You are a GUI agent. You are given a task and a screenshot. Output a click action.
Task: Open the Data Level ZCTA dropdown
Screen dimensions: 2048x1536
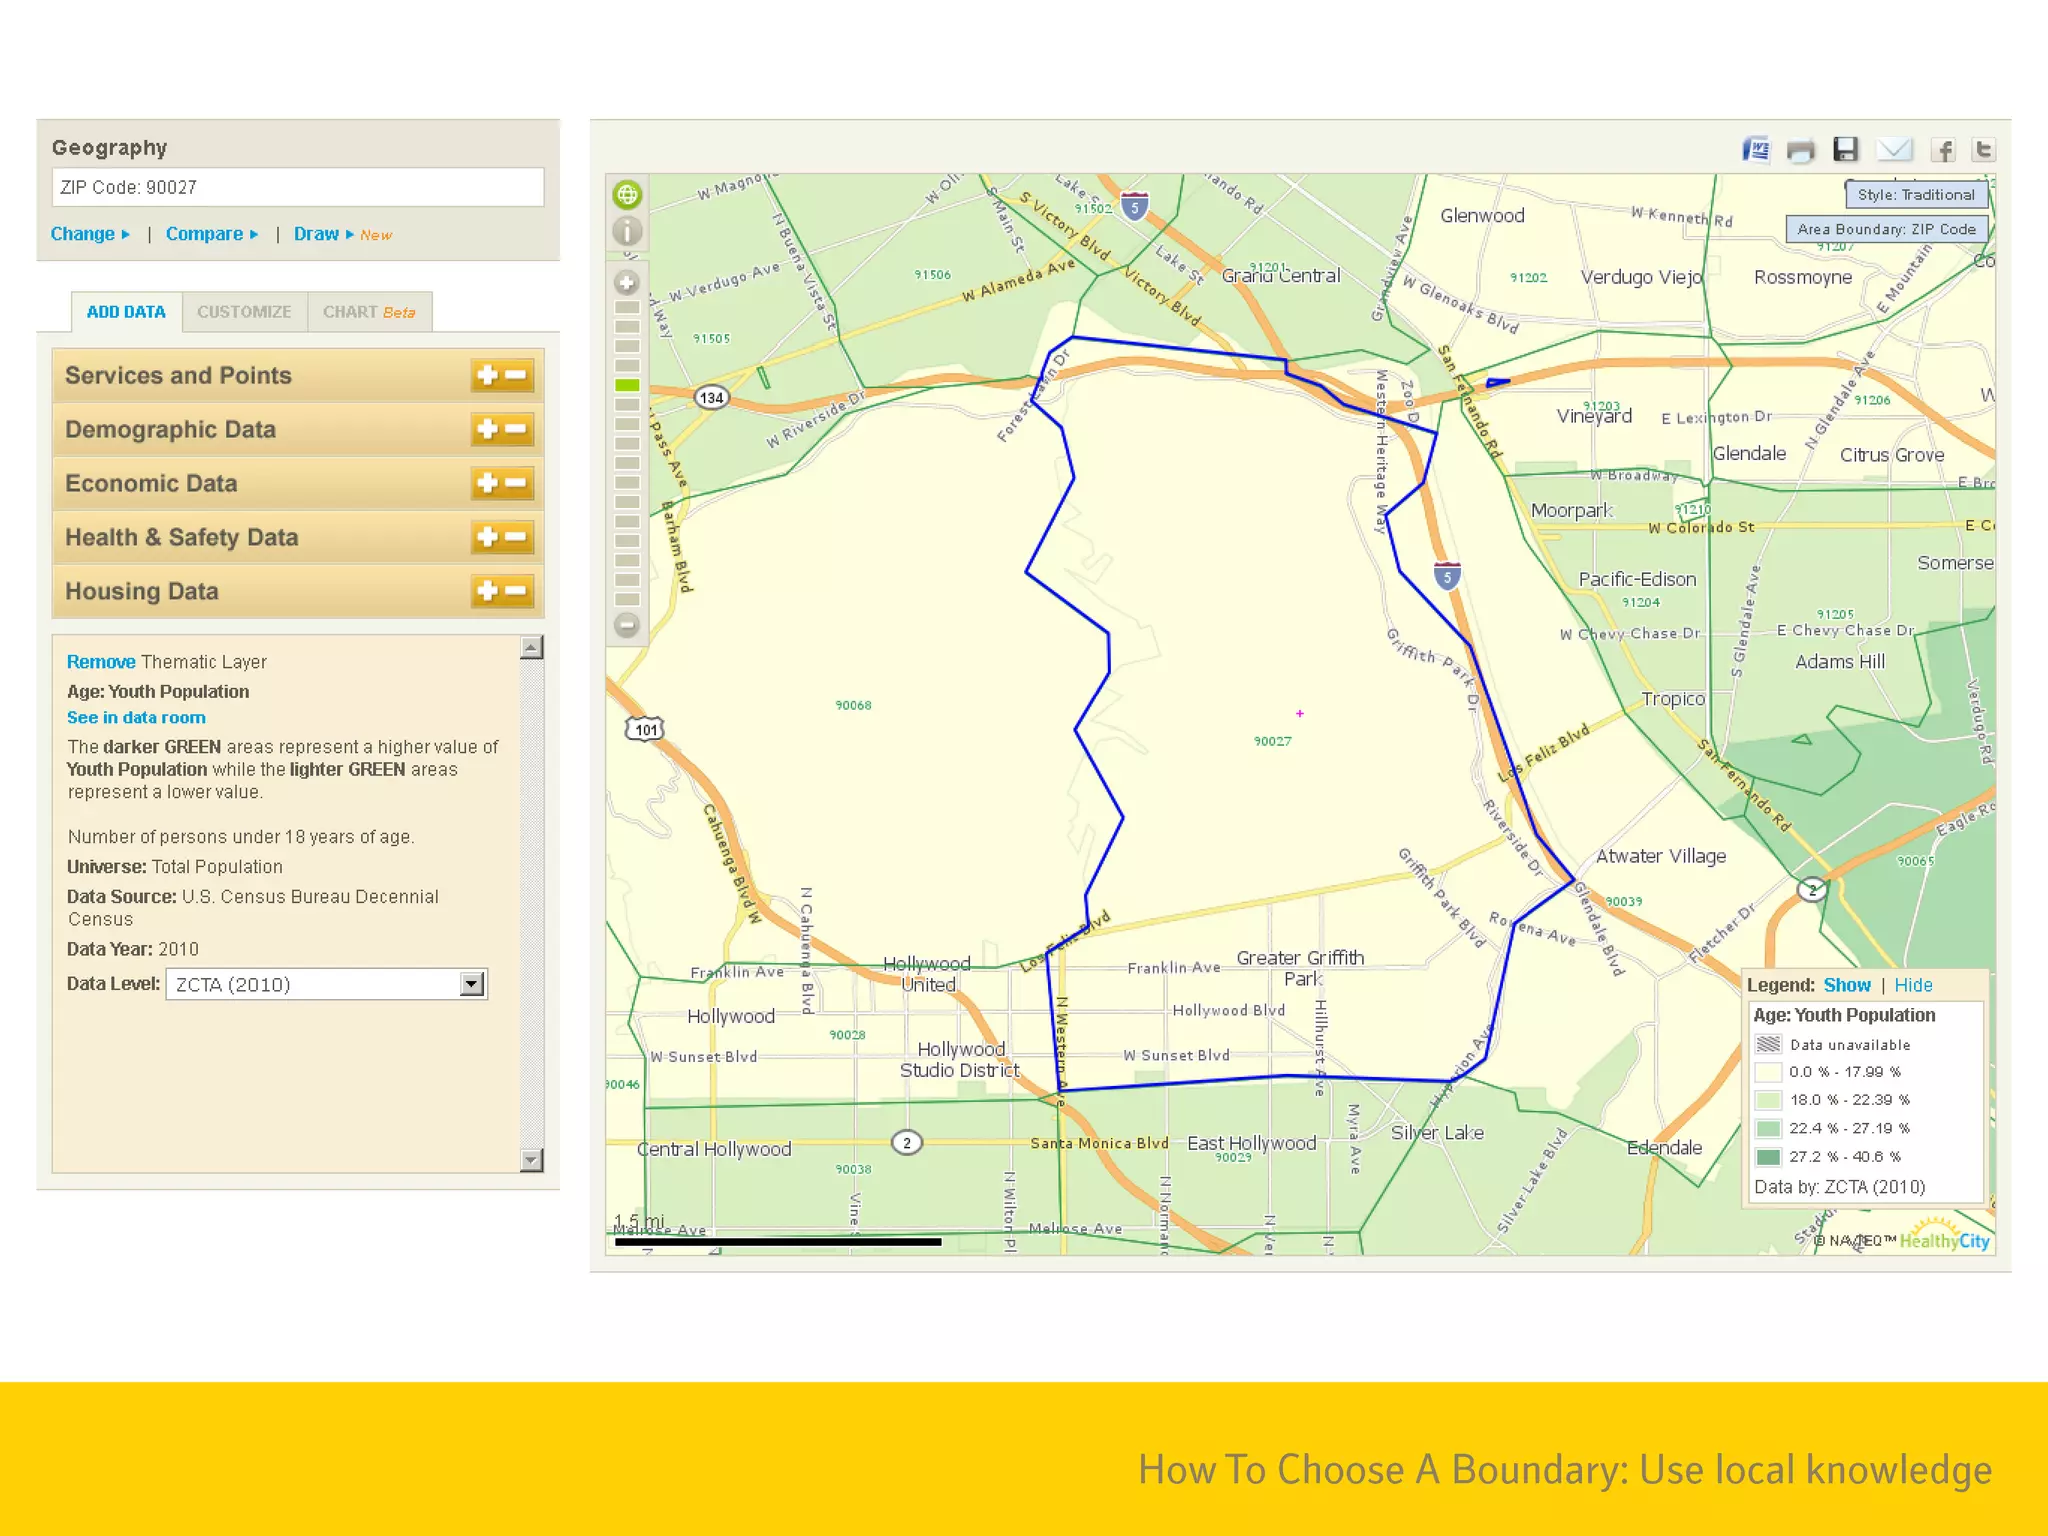[x=472, y=984]
